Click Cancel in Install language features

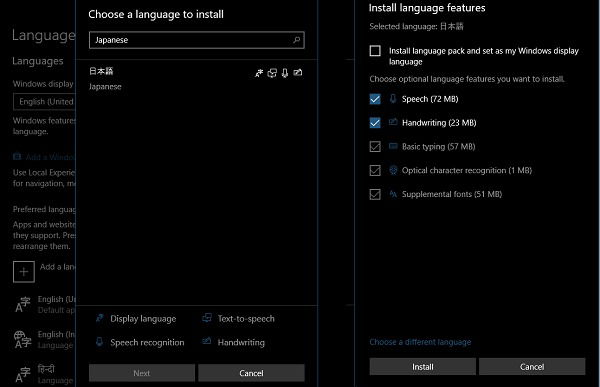pyautogui.click(x=532, y=367)
